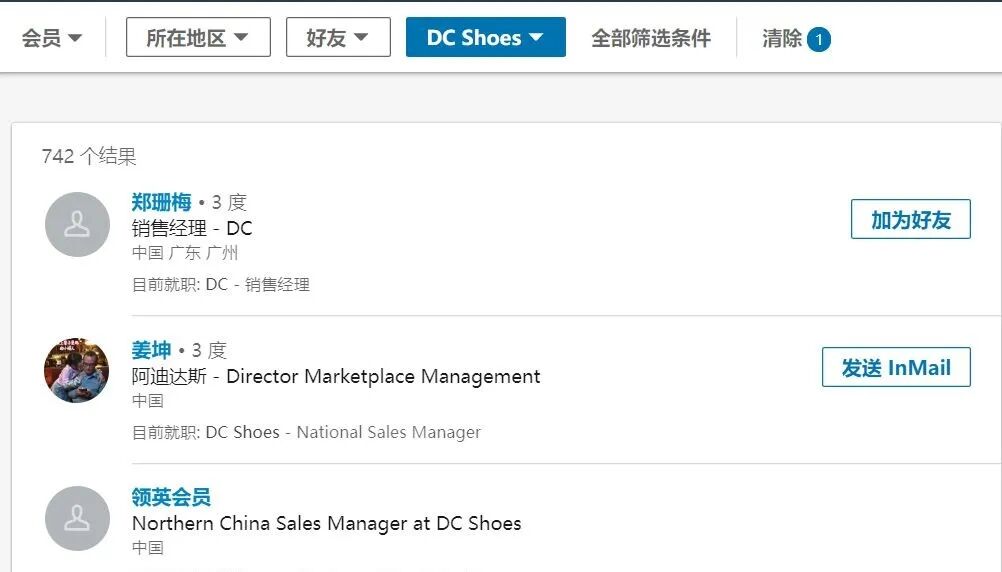This screenshot has width=1002, height=572.
Task: Open 郑珊梅 profile name link
Action: tap(161, 202)
